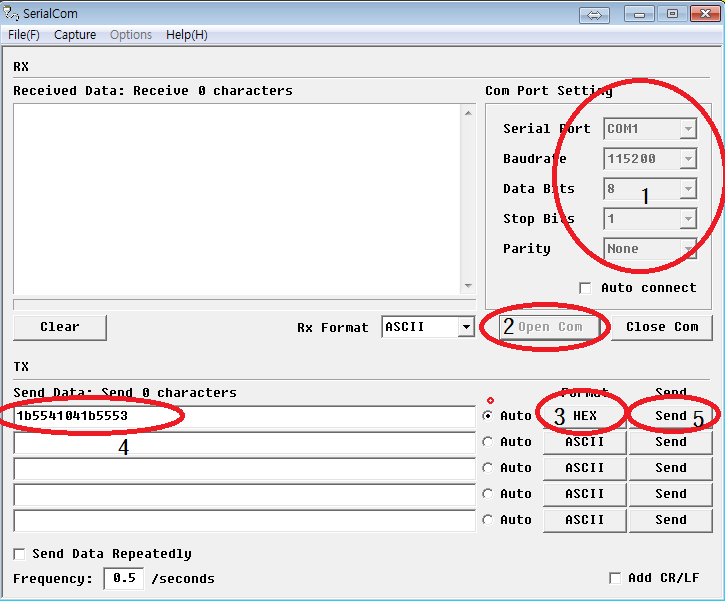
Task: Select the first row Auto radio button
Action: (x=488, y=415)
